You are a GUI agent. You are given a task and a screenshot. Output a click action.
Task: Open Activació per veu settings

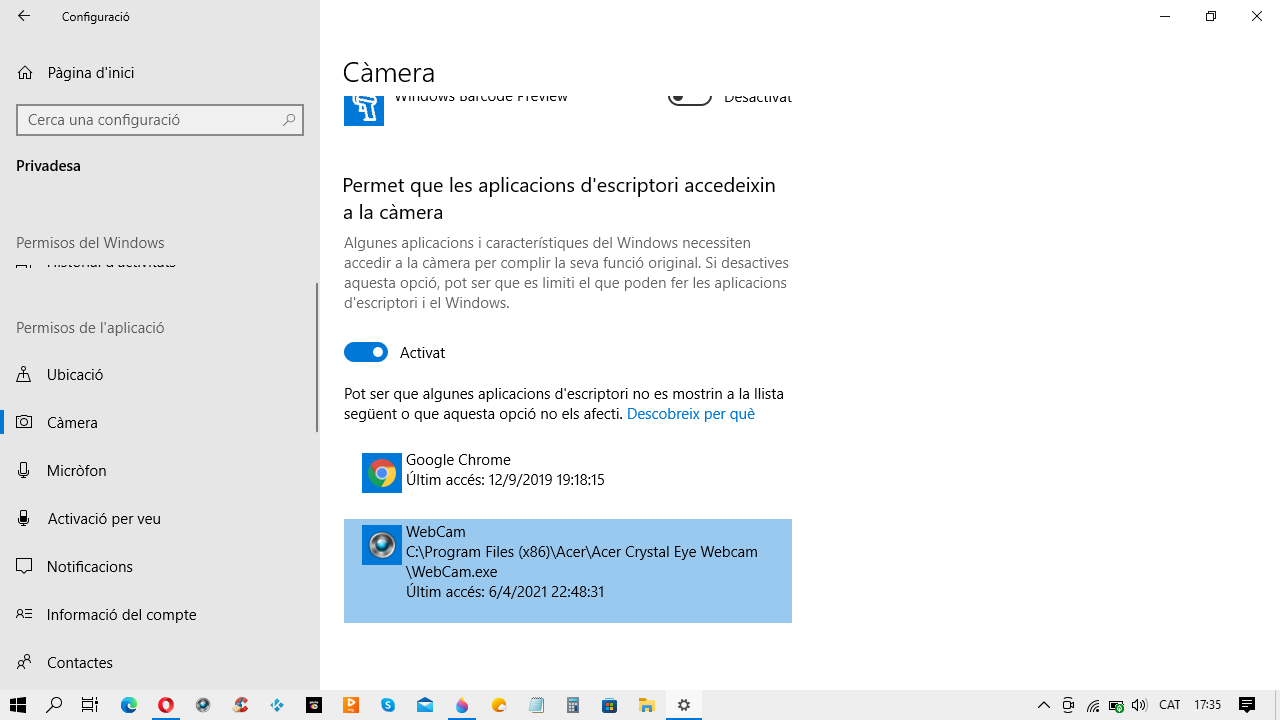[x=160, y=518]
